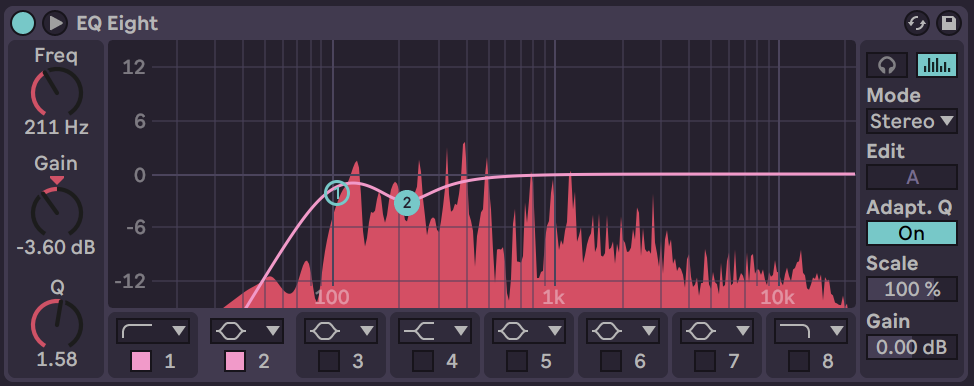Open band 8 filter type dropdown
This screenshot has height=386, width=974.
(x=811, y=331)
